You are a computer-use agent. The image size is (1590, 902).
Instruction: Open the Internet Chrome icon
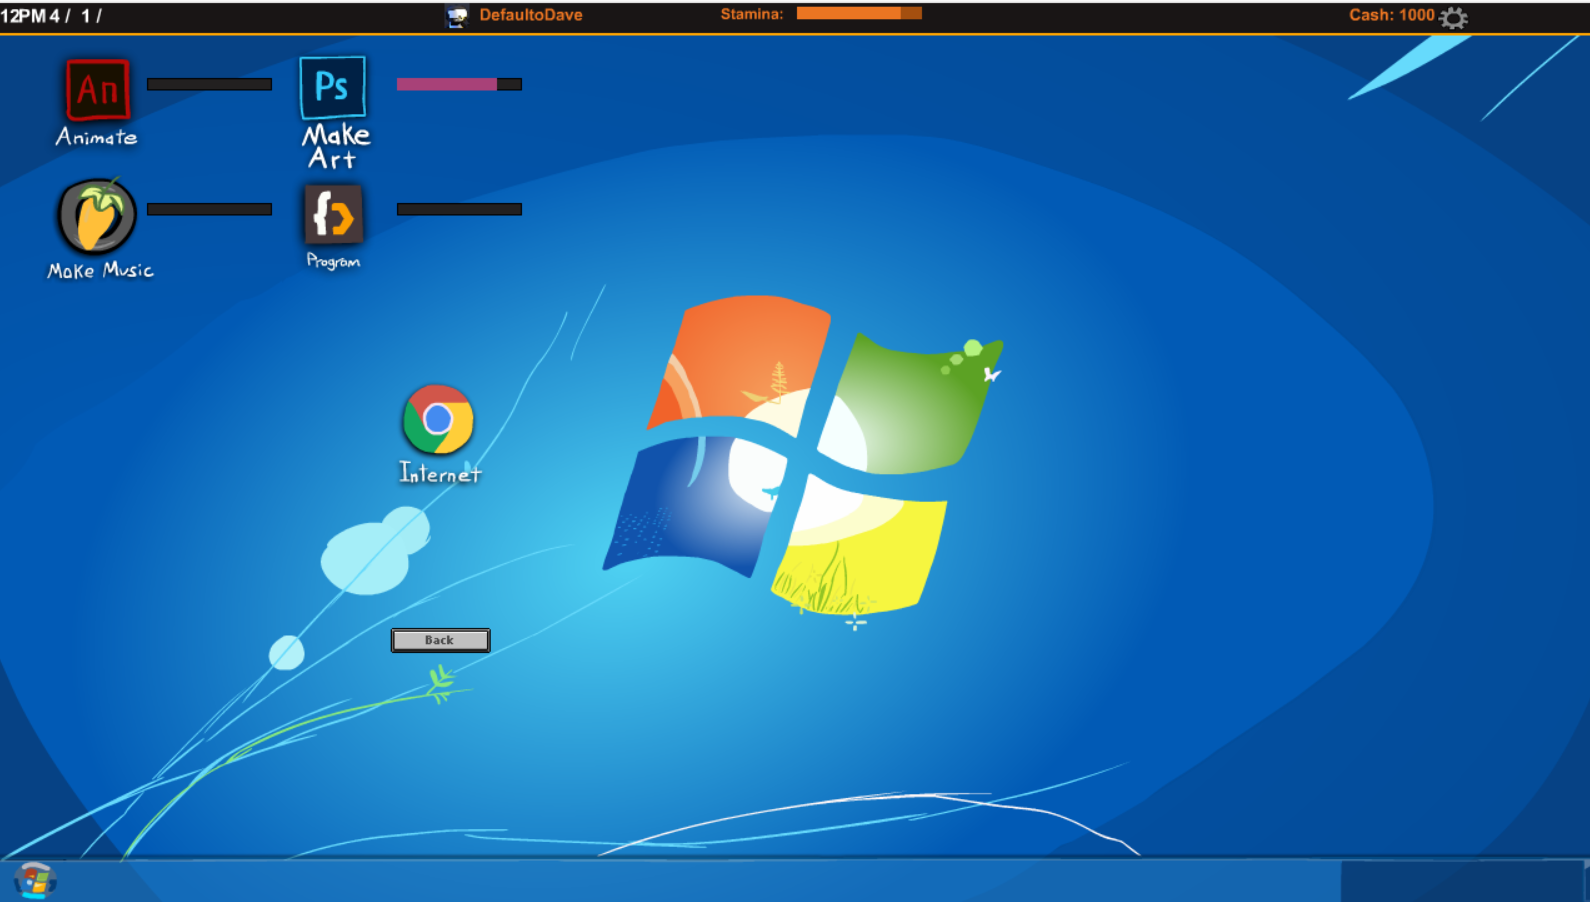[x=438, y=419]
